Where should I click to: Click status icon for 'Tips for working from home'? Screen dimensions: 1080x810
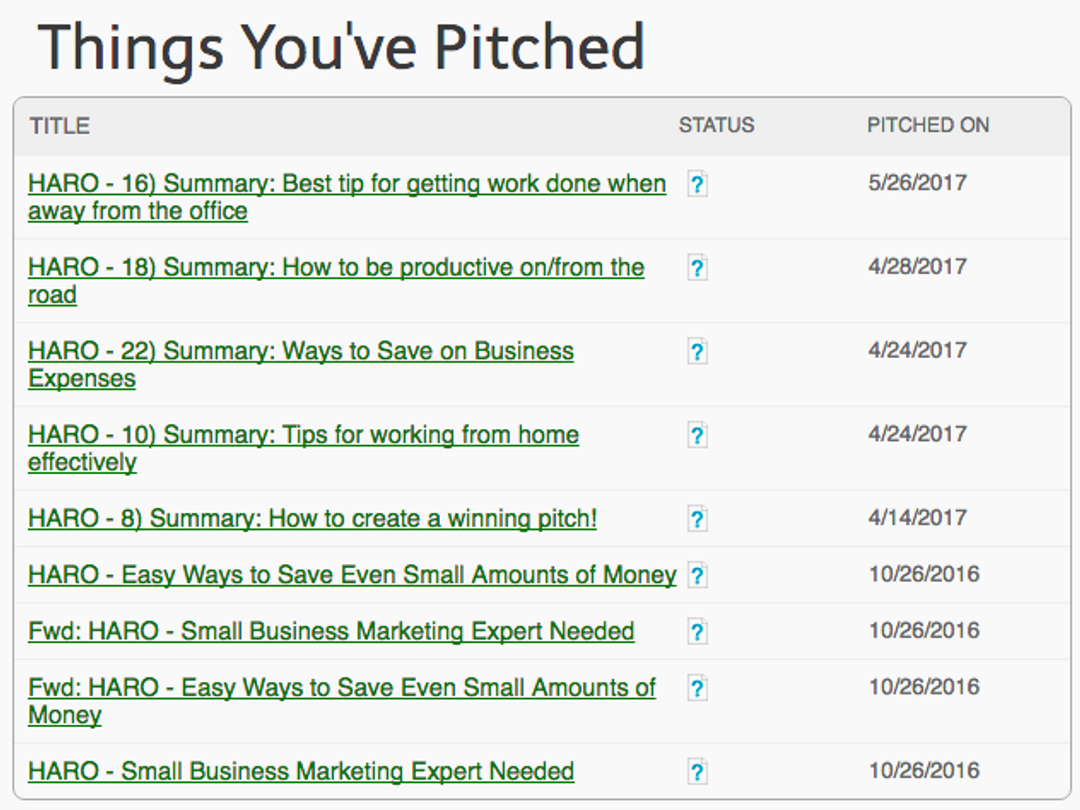tap(697, 436)
